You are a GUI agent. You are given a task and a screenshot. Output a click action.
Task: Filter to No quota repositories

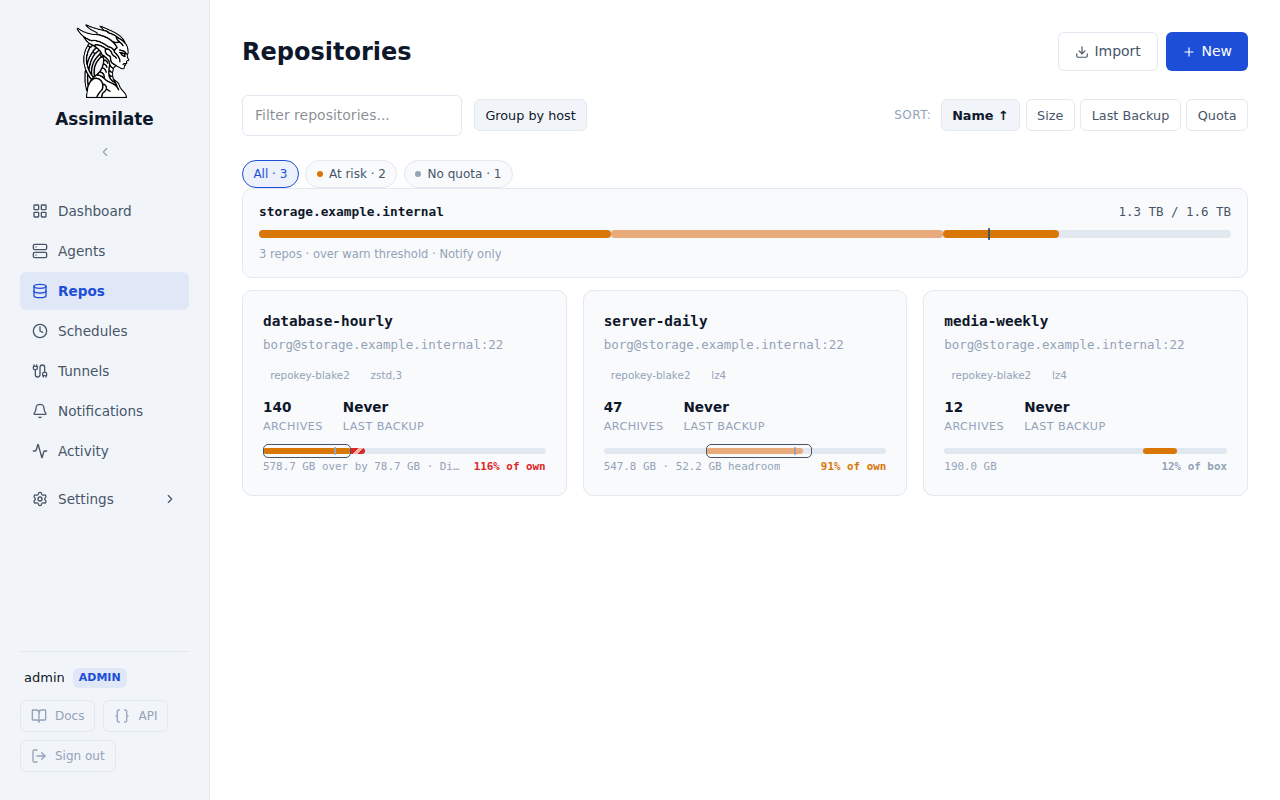458,174
